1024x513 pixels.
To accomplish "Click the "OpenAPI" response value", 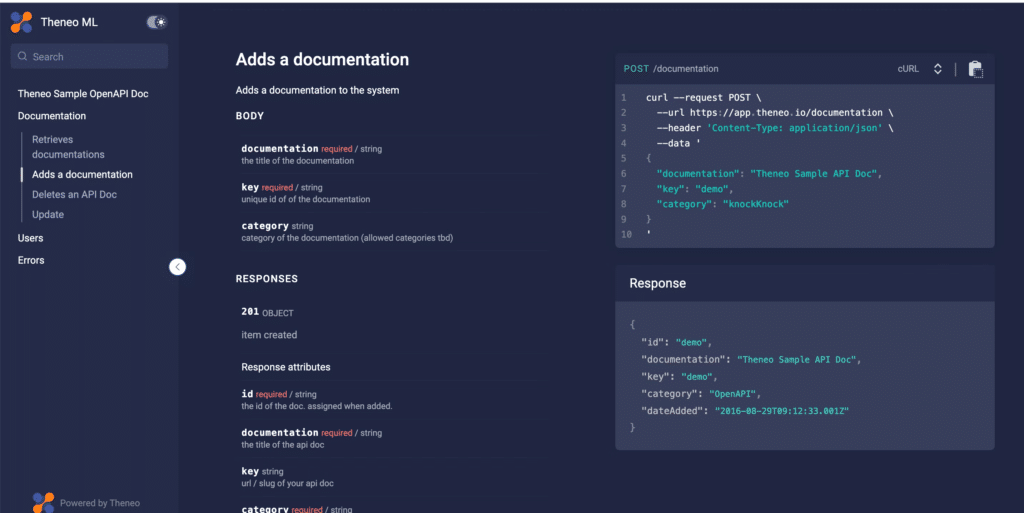I will tap(732, 394).
